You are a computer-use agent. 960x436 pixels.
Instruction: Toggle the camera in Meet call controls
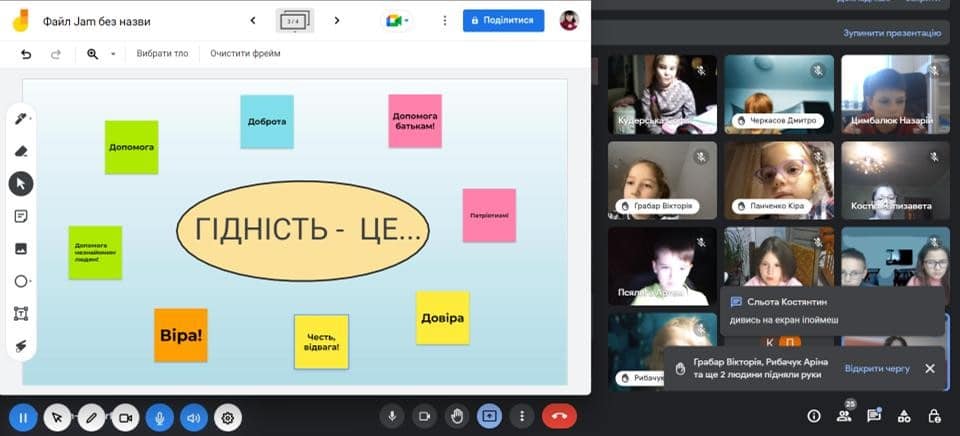click(x=424, y=416)
